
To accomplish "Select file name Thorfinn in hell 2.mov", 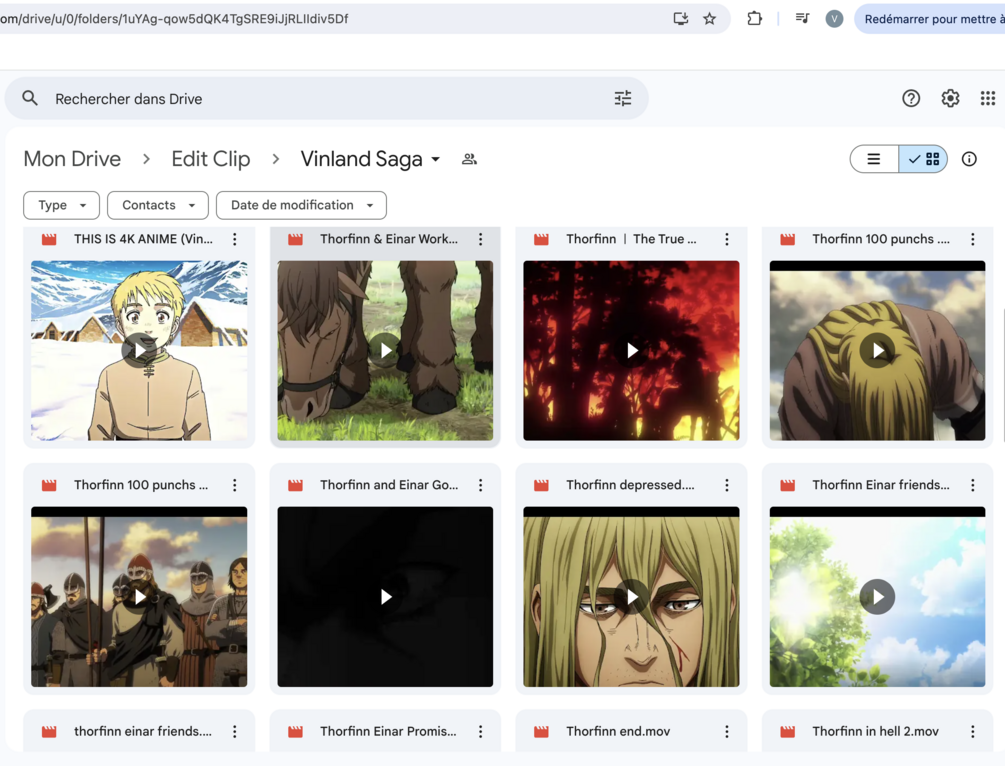I will point(876,731).
